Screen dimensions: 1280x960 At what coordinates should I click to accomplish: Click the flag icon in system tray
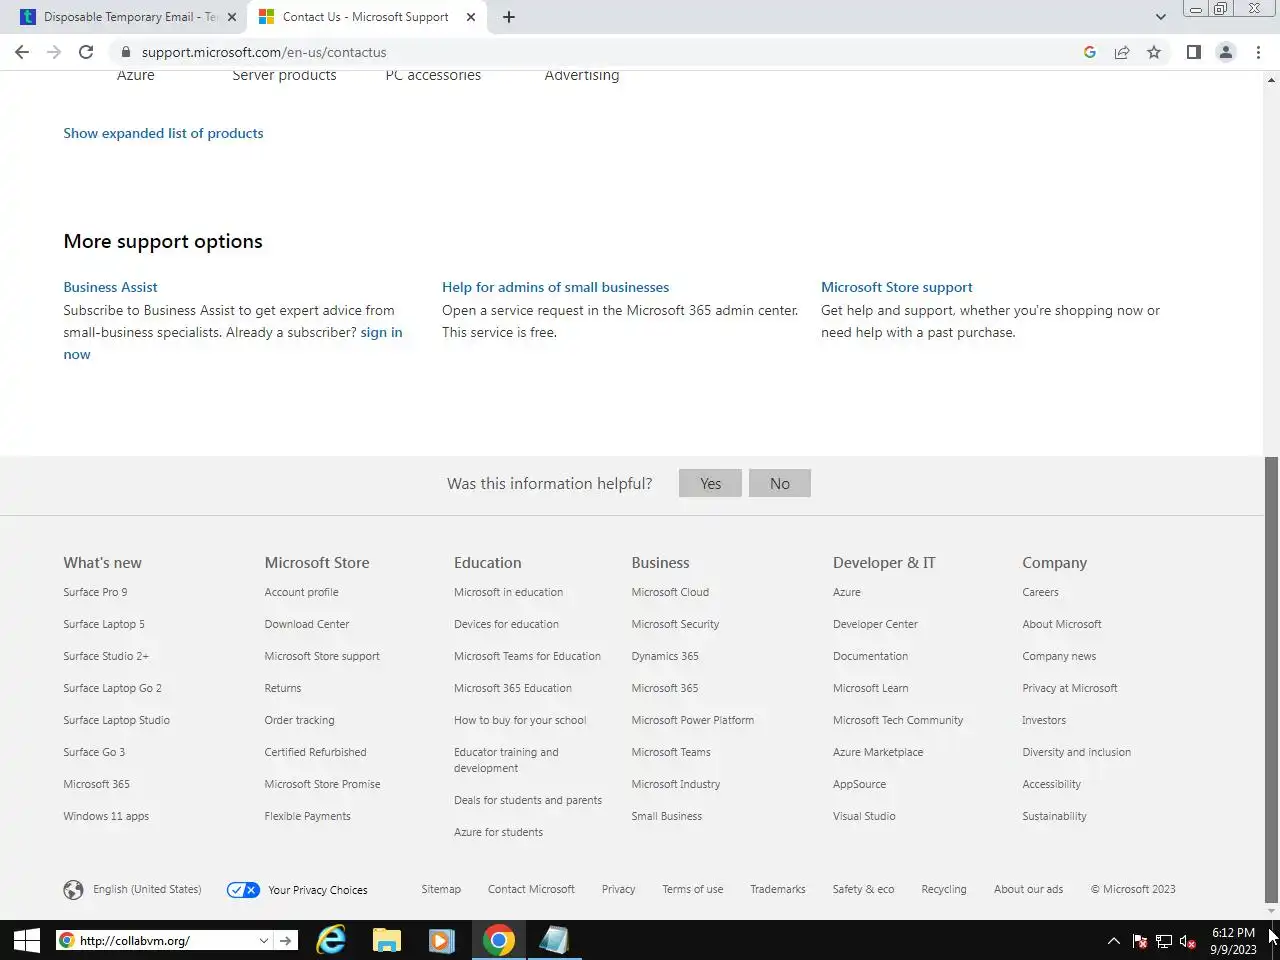pos(1139,941)
